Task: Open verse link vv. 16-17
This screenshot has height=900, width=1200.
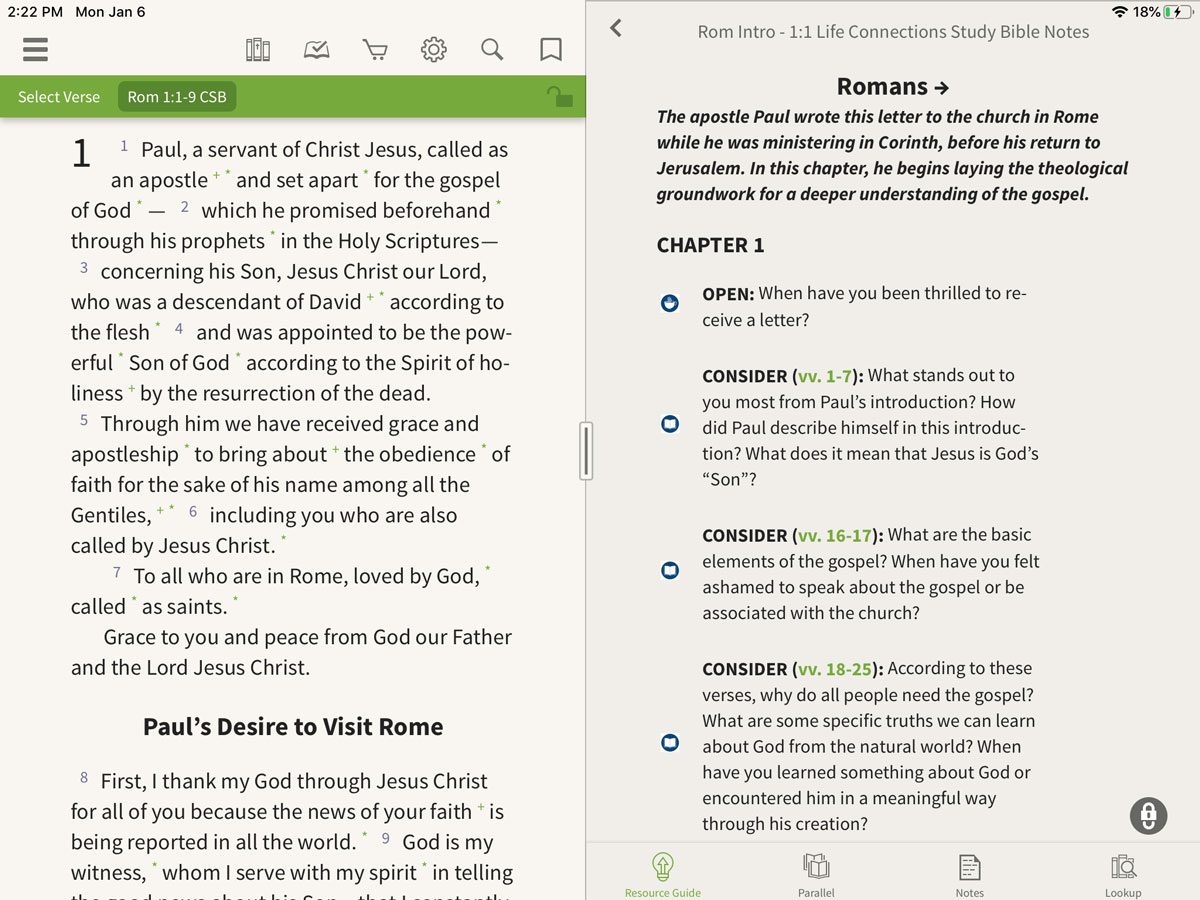Action: [x=835, y=535]
